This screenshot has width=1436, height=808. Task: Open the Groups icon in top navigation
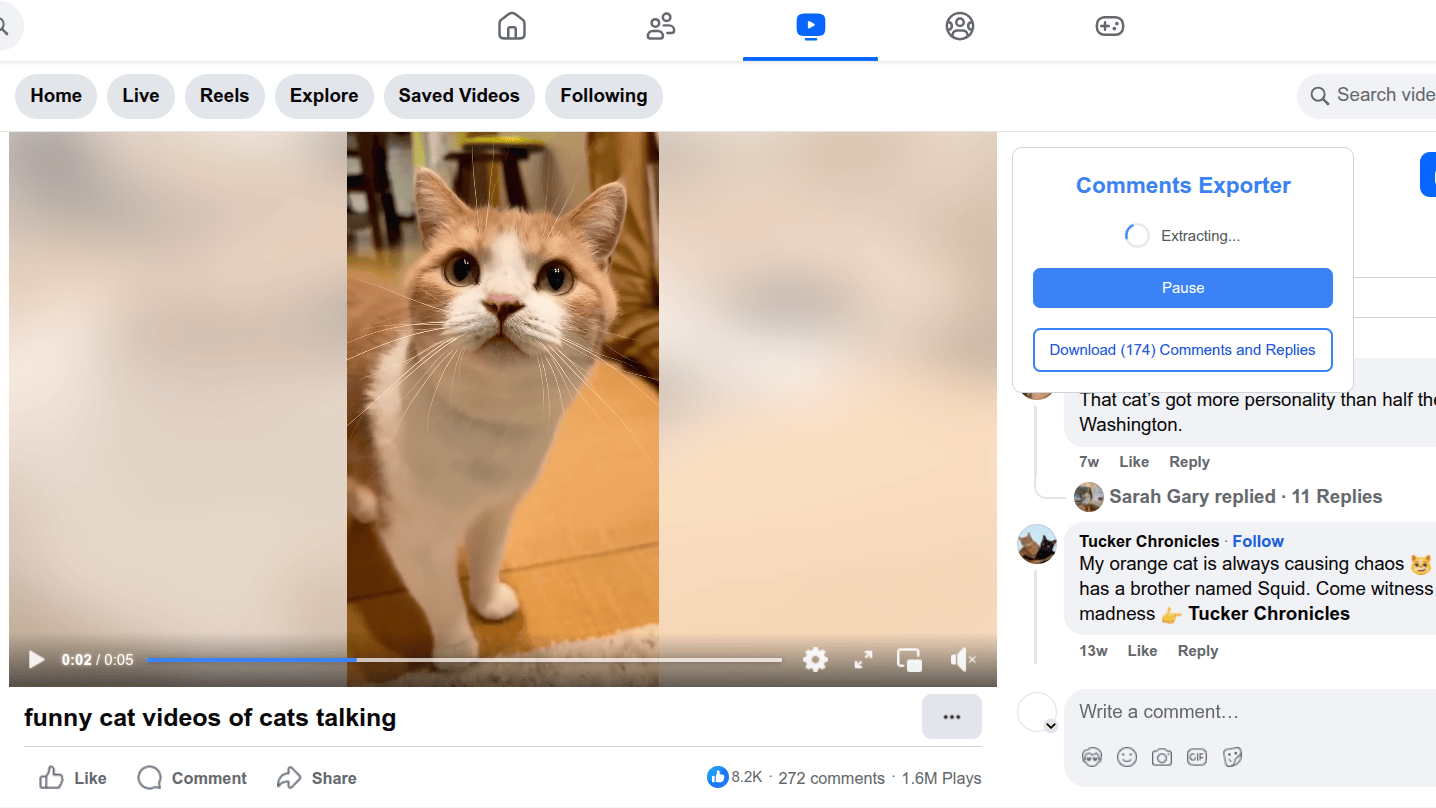tap(959, 27)
